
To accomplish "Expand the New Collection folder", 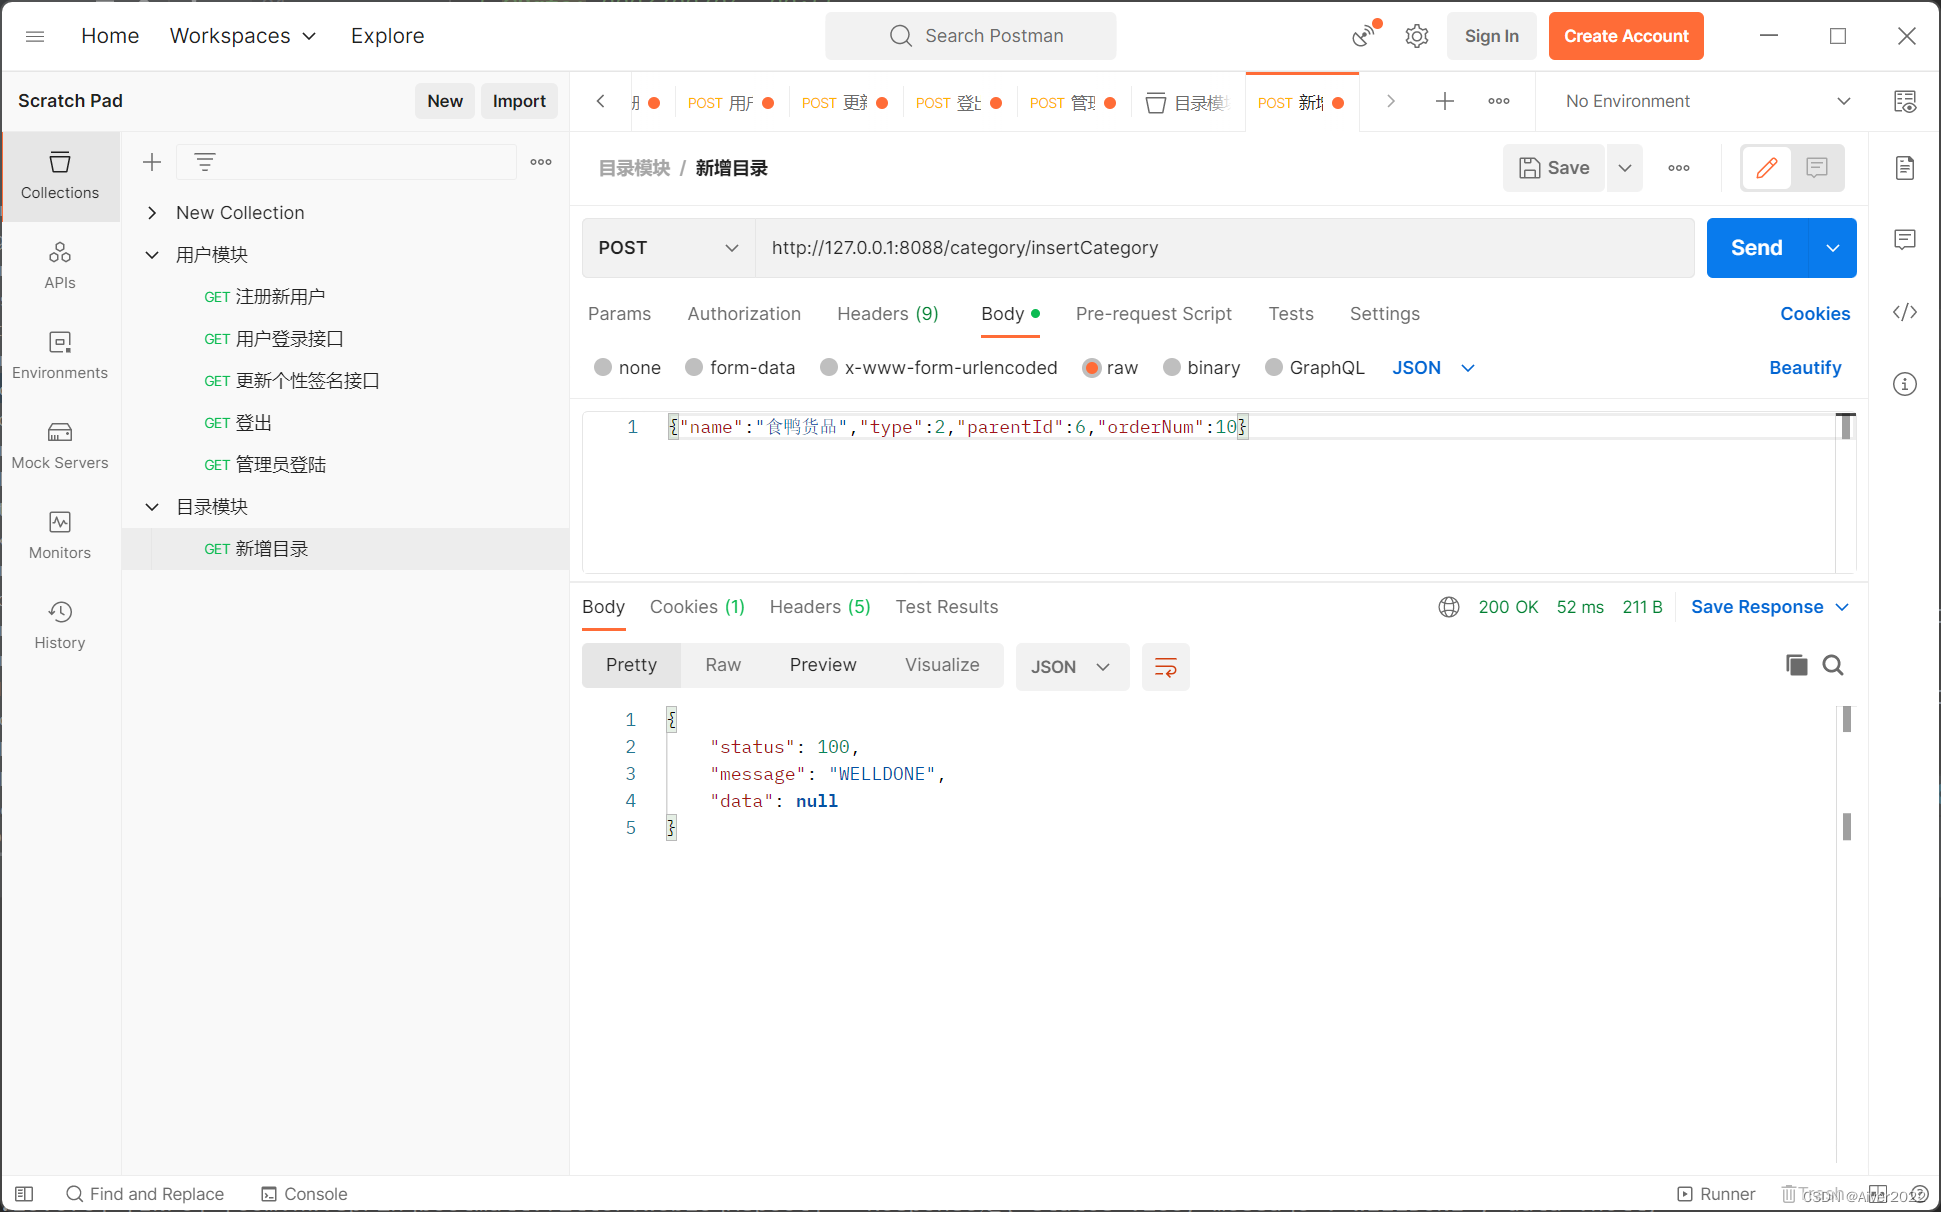I will pos(152,212).
